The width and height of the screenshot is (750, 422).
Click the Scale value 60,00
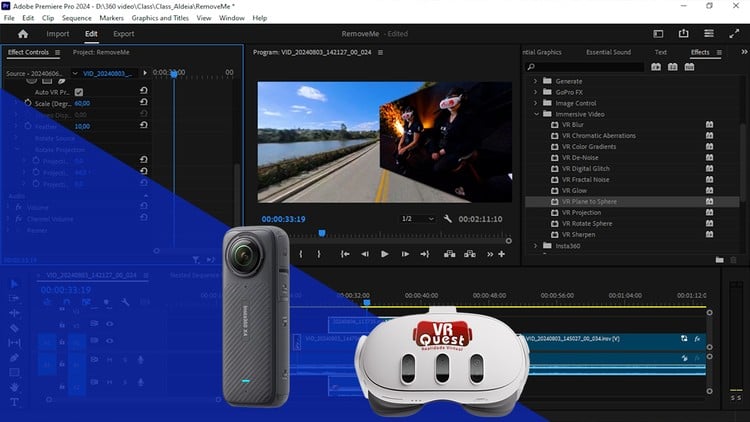(x=82, y=103)
